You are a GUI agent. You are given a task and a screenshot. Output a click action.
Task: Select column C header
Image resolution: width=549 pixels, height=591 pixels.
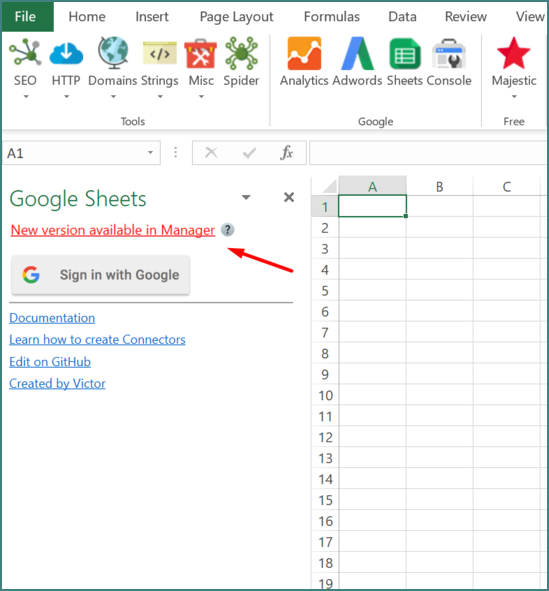(506, 186)
